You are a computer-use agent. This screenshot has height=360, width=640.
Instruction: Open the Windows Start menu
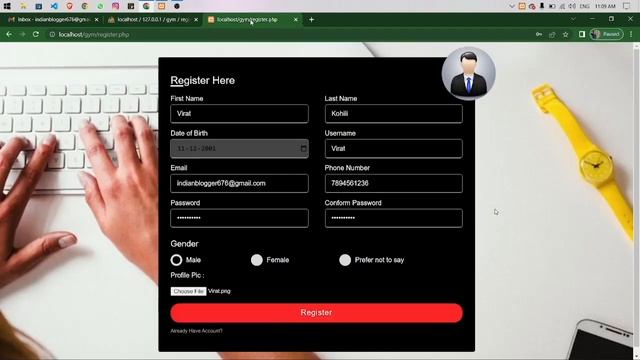point(7,6)
